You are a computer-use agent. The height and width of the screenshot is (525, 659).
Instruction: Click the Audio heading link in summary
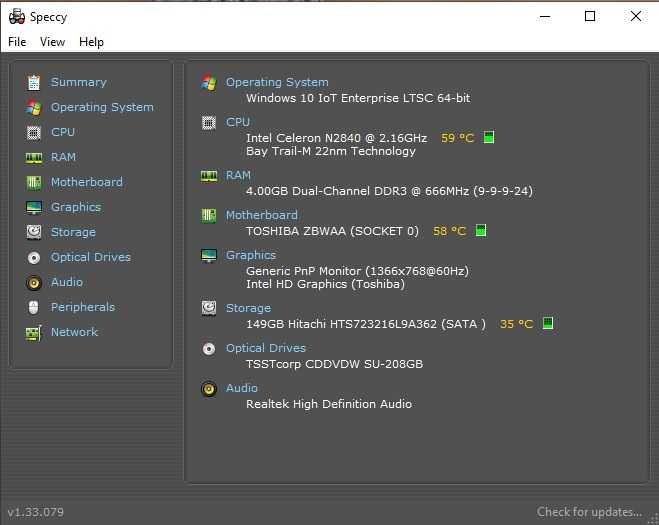point(241,388)
